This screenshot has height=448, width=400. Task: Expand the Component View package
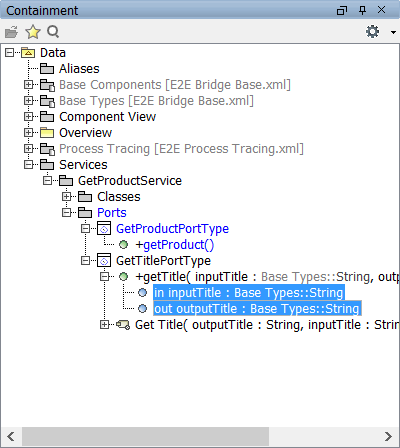(29, 117)
